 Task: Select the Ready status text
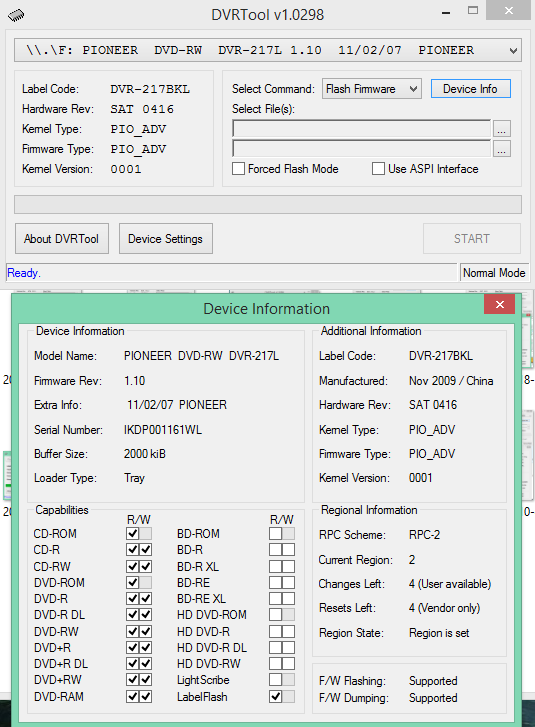click(x=24, y=273)
